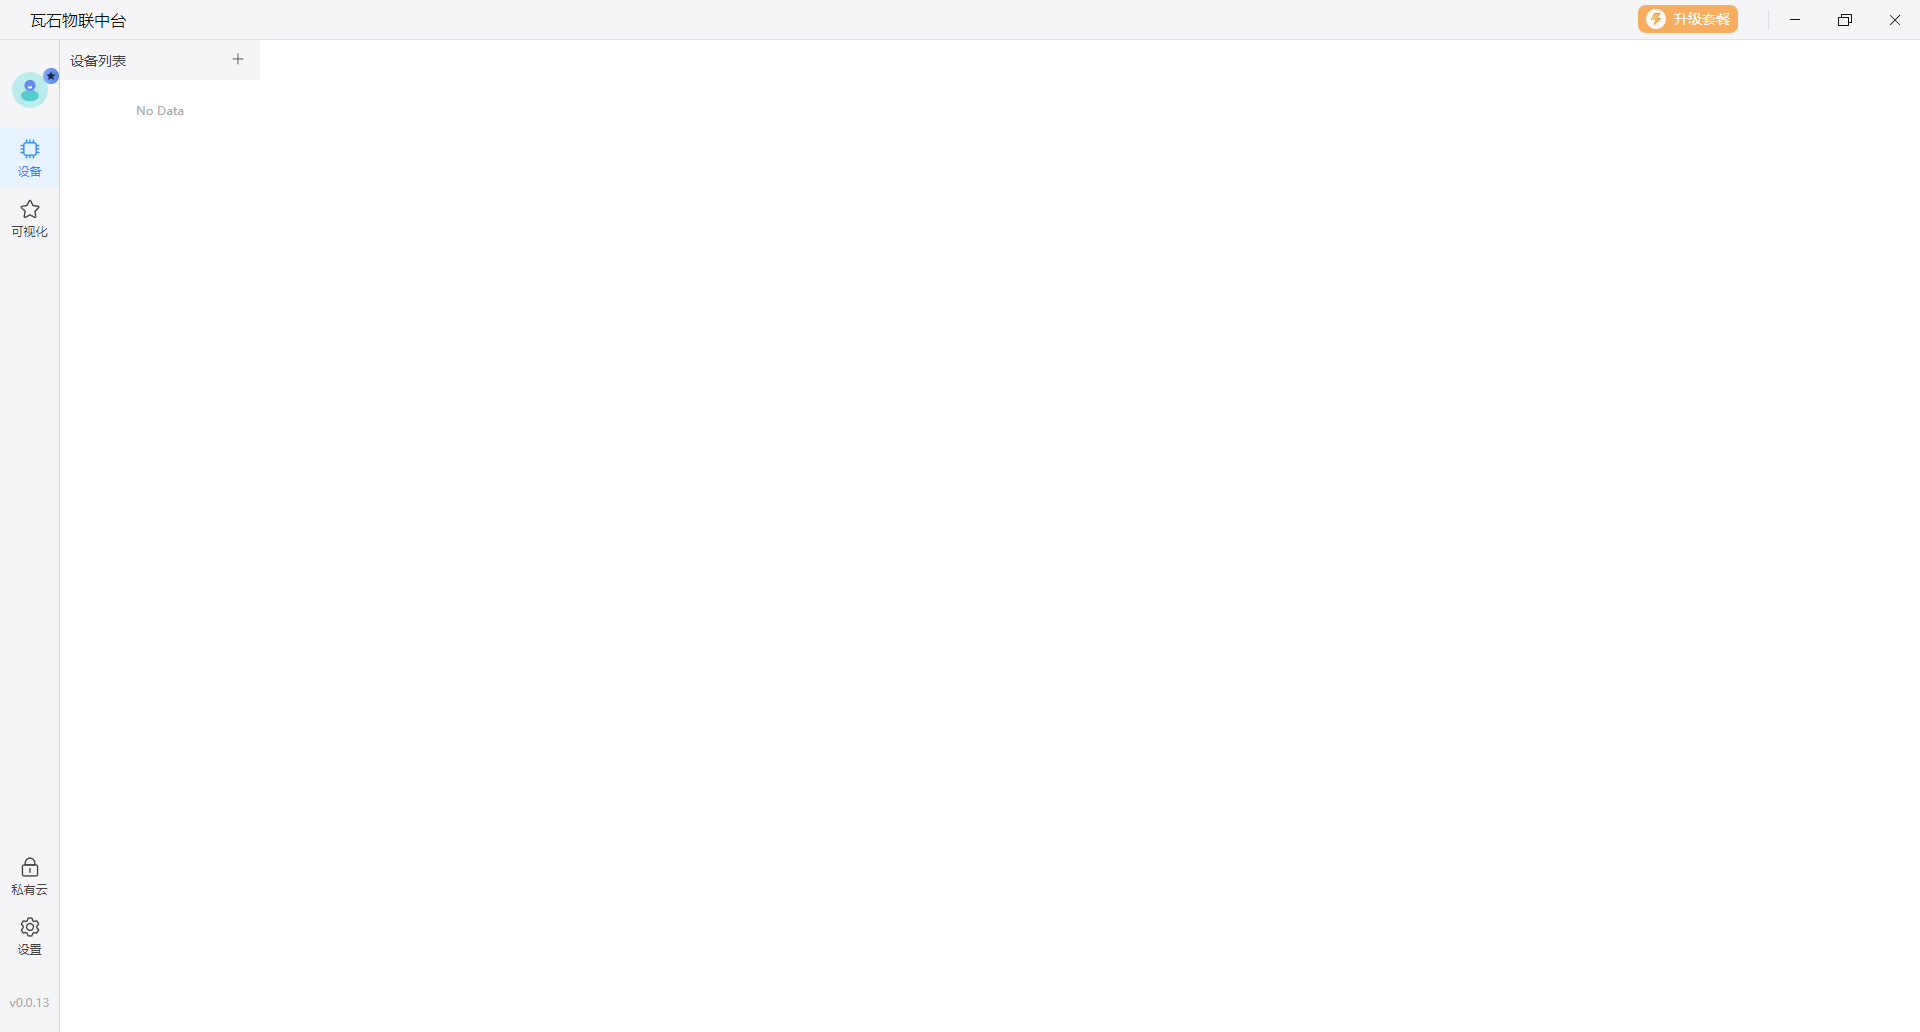Image resolution: width=1920 pixels, height=1032 pixels.
Task: Open the 私有云 lock icon
Action: tap(30, 867)
